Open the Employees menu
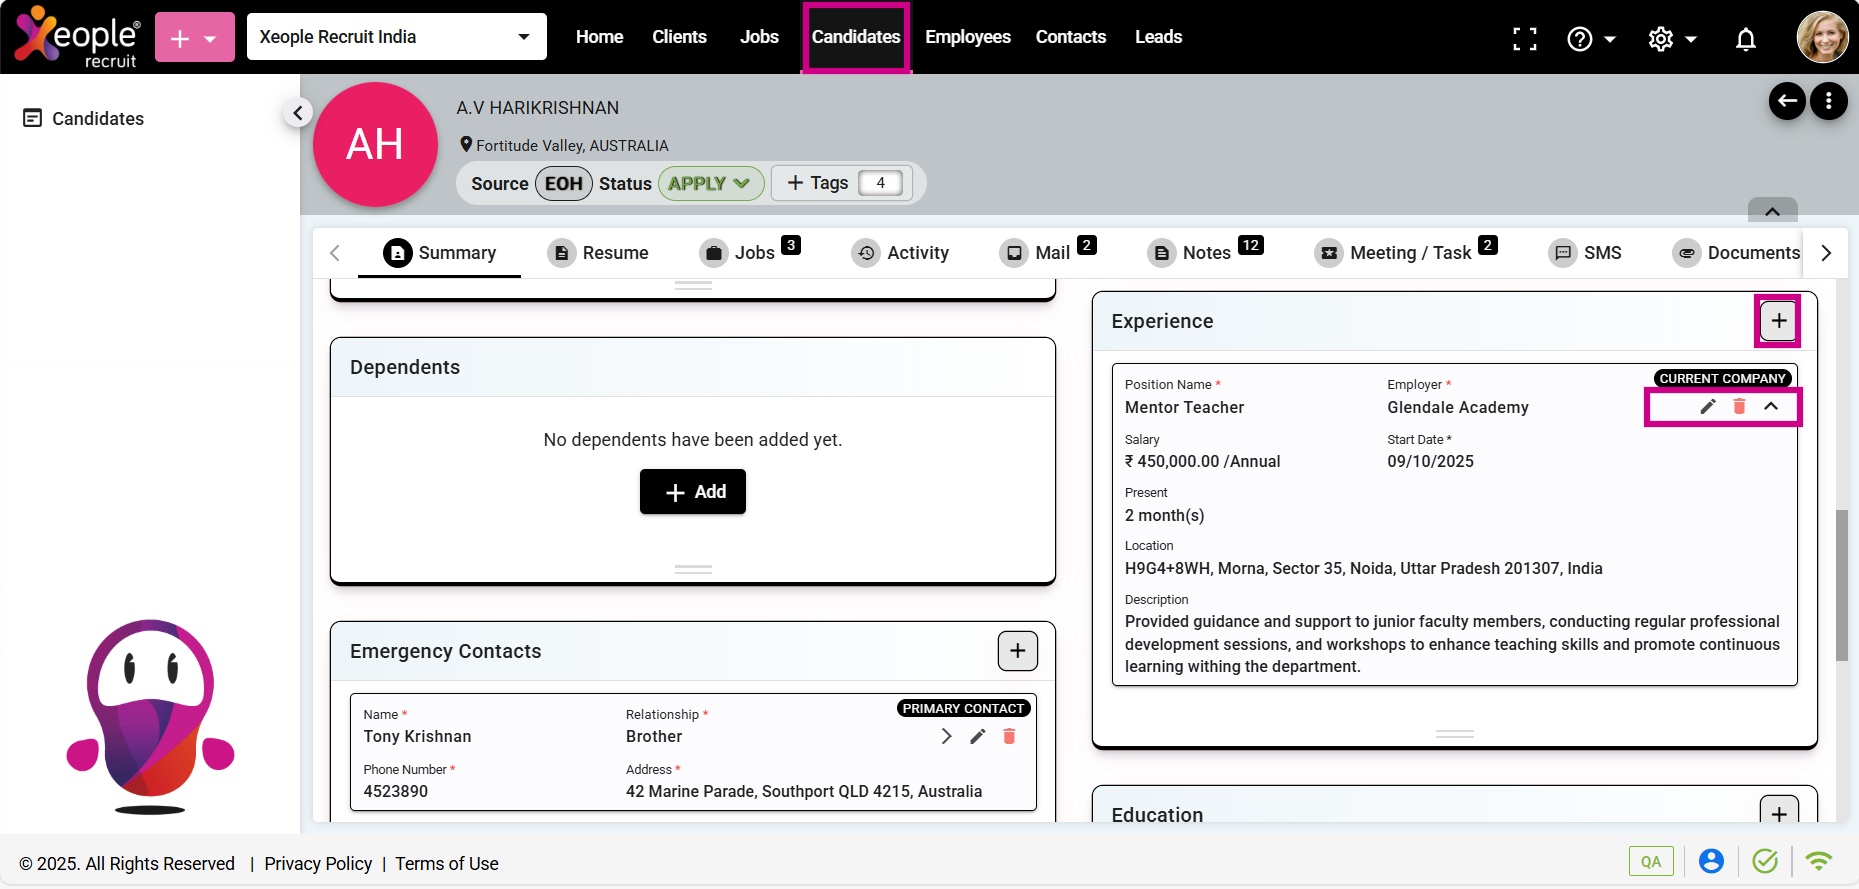The width and height of the screenshot is (1859, 889). (x=967, y=37)
